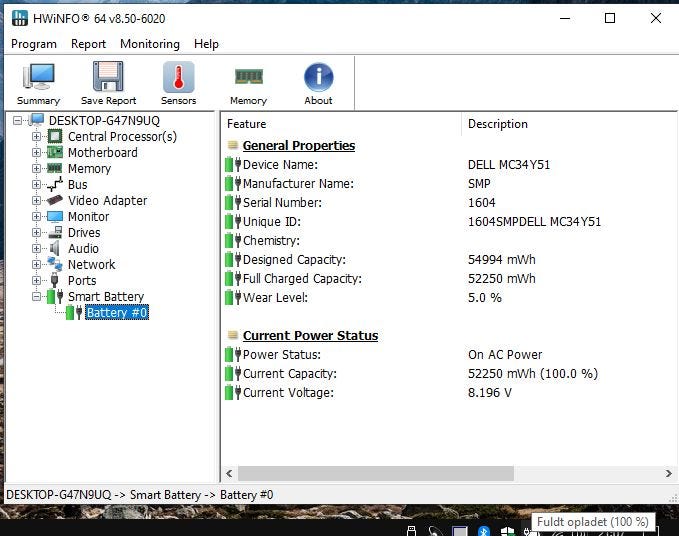The height and width of the screenshot is (536, 679).
Task: Open the Memory toolbar icon
Action: click(249, 77)
